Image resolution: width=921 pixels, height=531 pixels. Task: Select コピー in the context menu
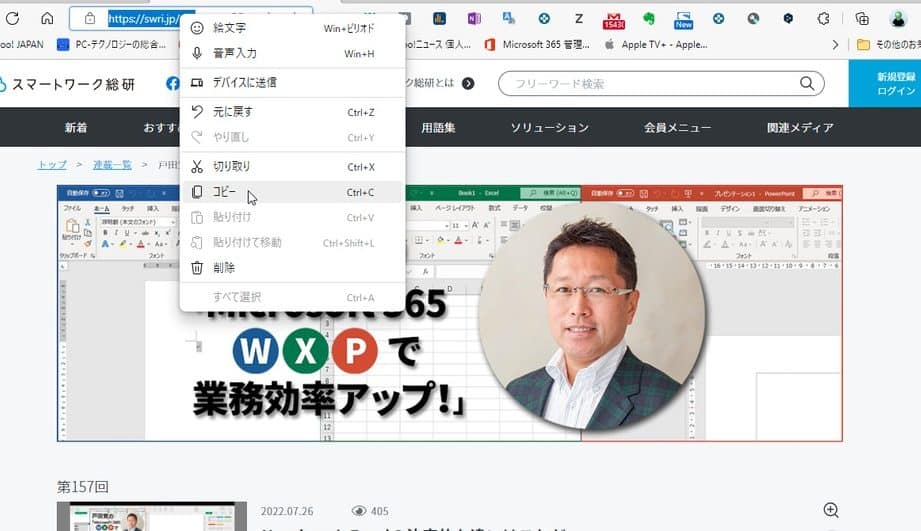coord(225,192)
